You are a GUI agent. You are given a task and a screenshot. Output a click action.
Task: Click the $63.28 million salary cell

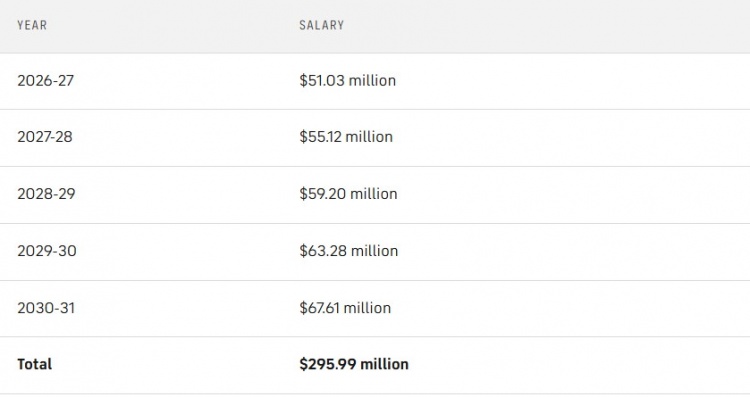point(349,251)
